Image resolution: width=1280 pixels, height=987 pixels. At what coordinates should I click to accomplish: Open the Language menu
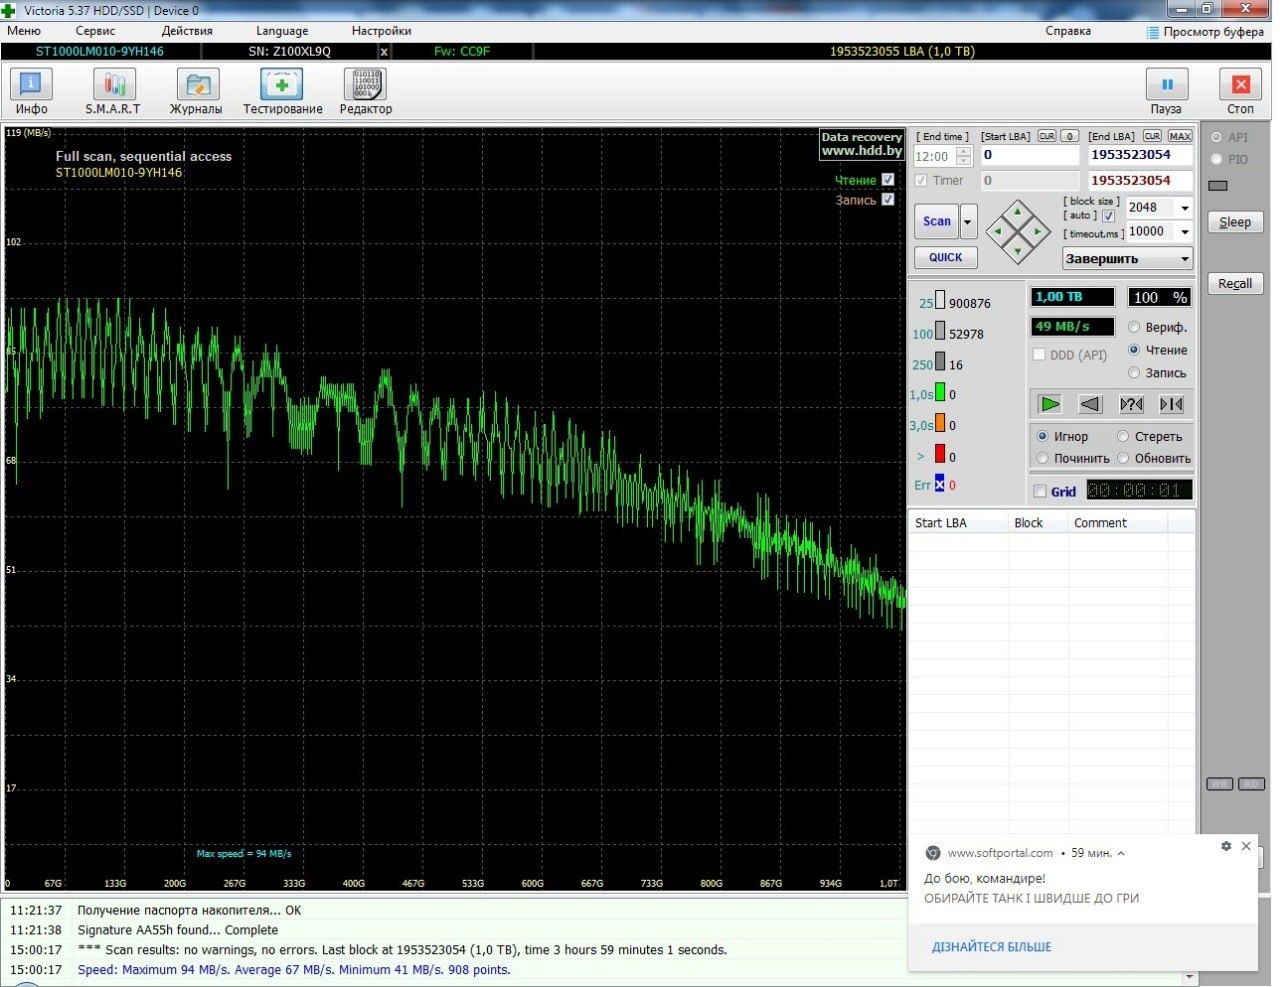(x=282, y=31)
